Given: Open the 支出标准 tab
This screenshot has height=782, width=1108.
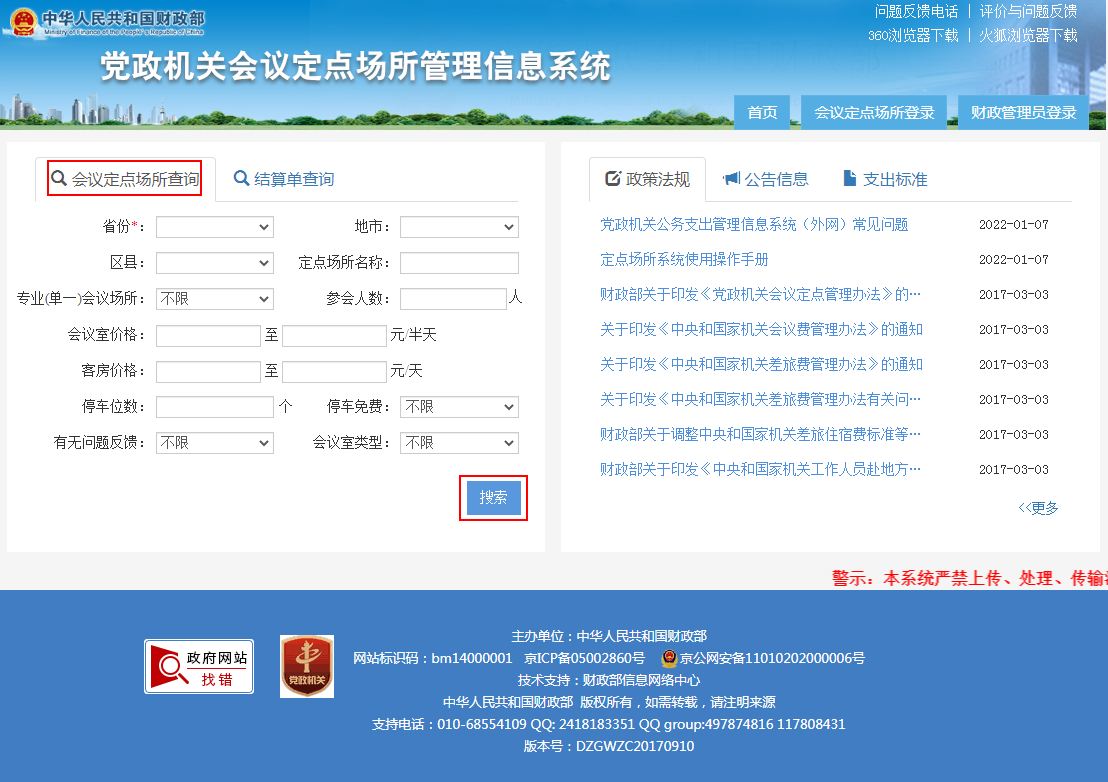Looking at the screenshot, I should click(x=885, y=180).
